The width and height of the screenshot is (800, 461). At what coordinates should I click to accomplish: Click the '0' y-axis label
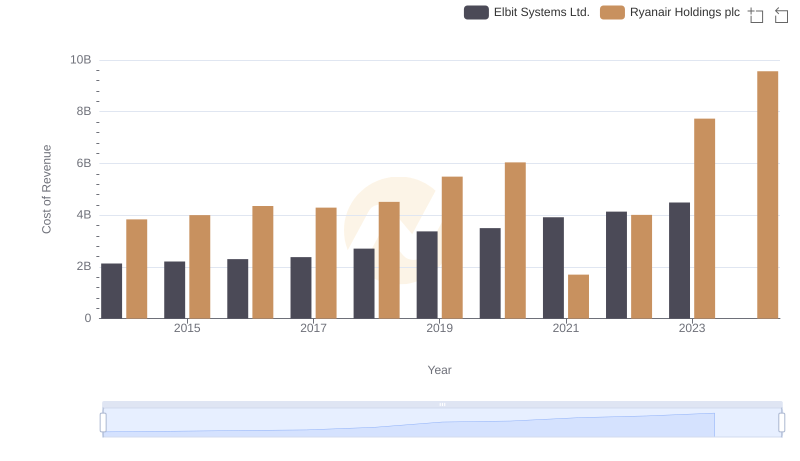[x=88, y=318]
